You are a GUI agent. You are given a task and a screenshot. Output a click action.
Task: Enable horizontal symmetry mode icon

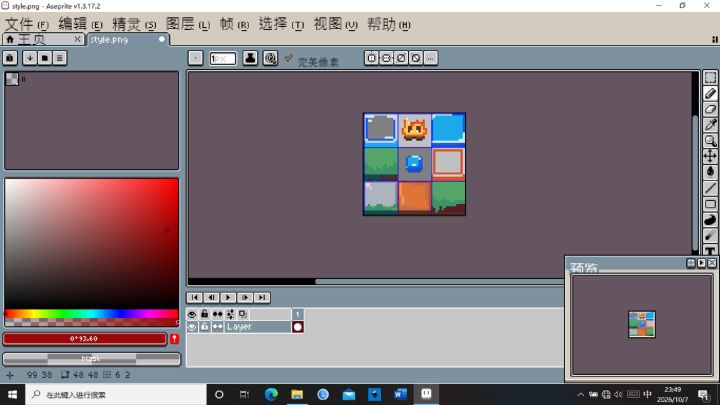pyautogui.click(x=371, y=58)
